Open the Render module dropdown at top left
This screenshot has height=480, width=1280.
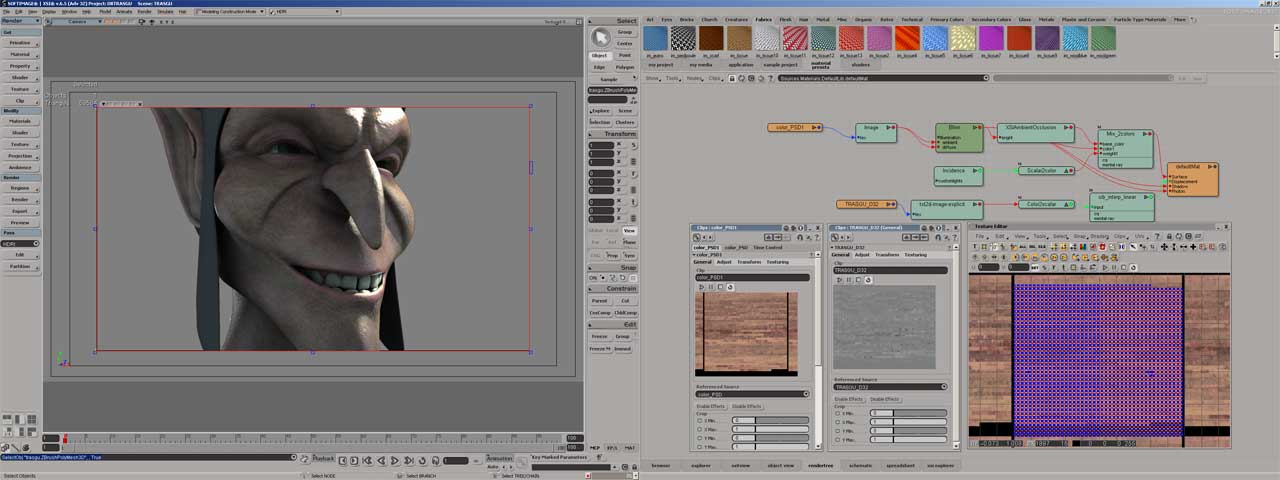click(x=20, y=20)
